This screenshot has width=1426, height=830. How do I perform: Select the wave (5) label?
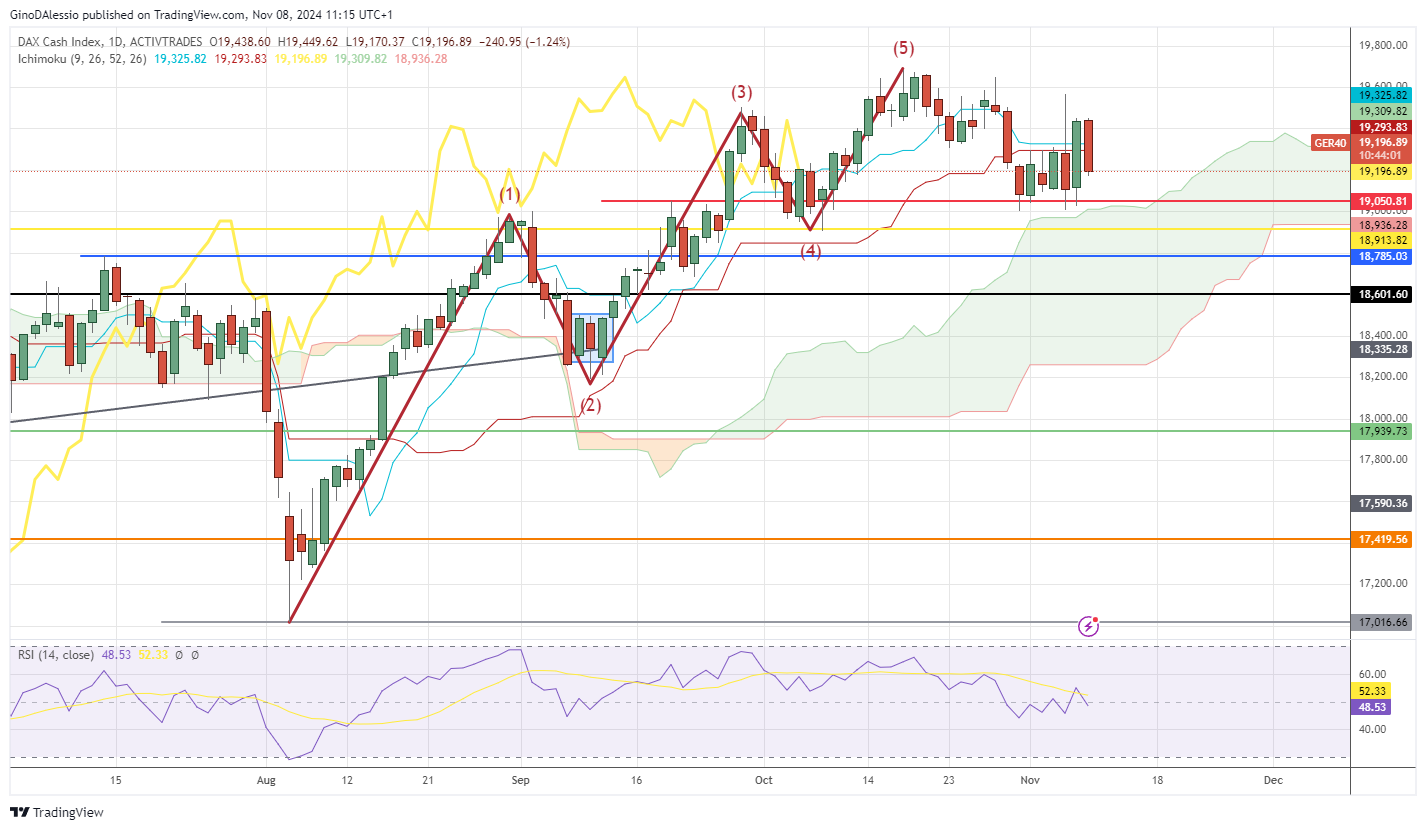(903, 48)
